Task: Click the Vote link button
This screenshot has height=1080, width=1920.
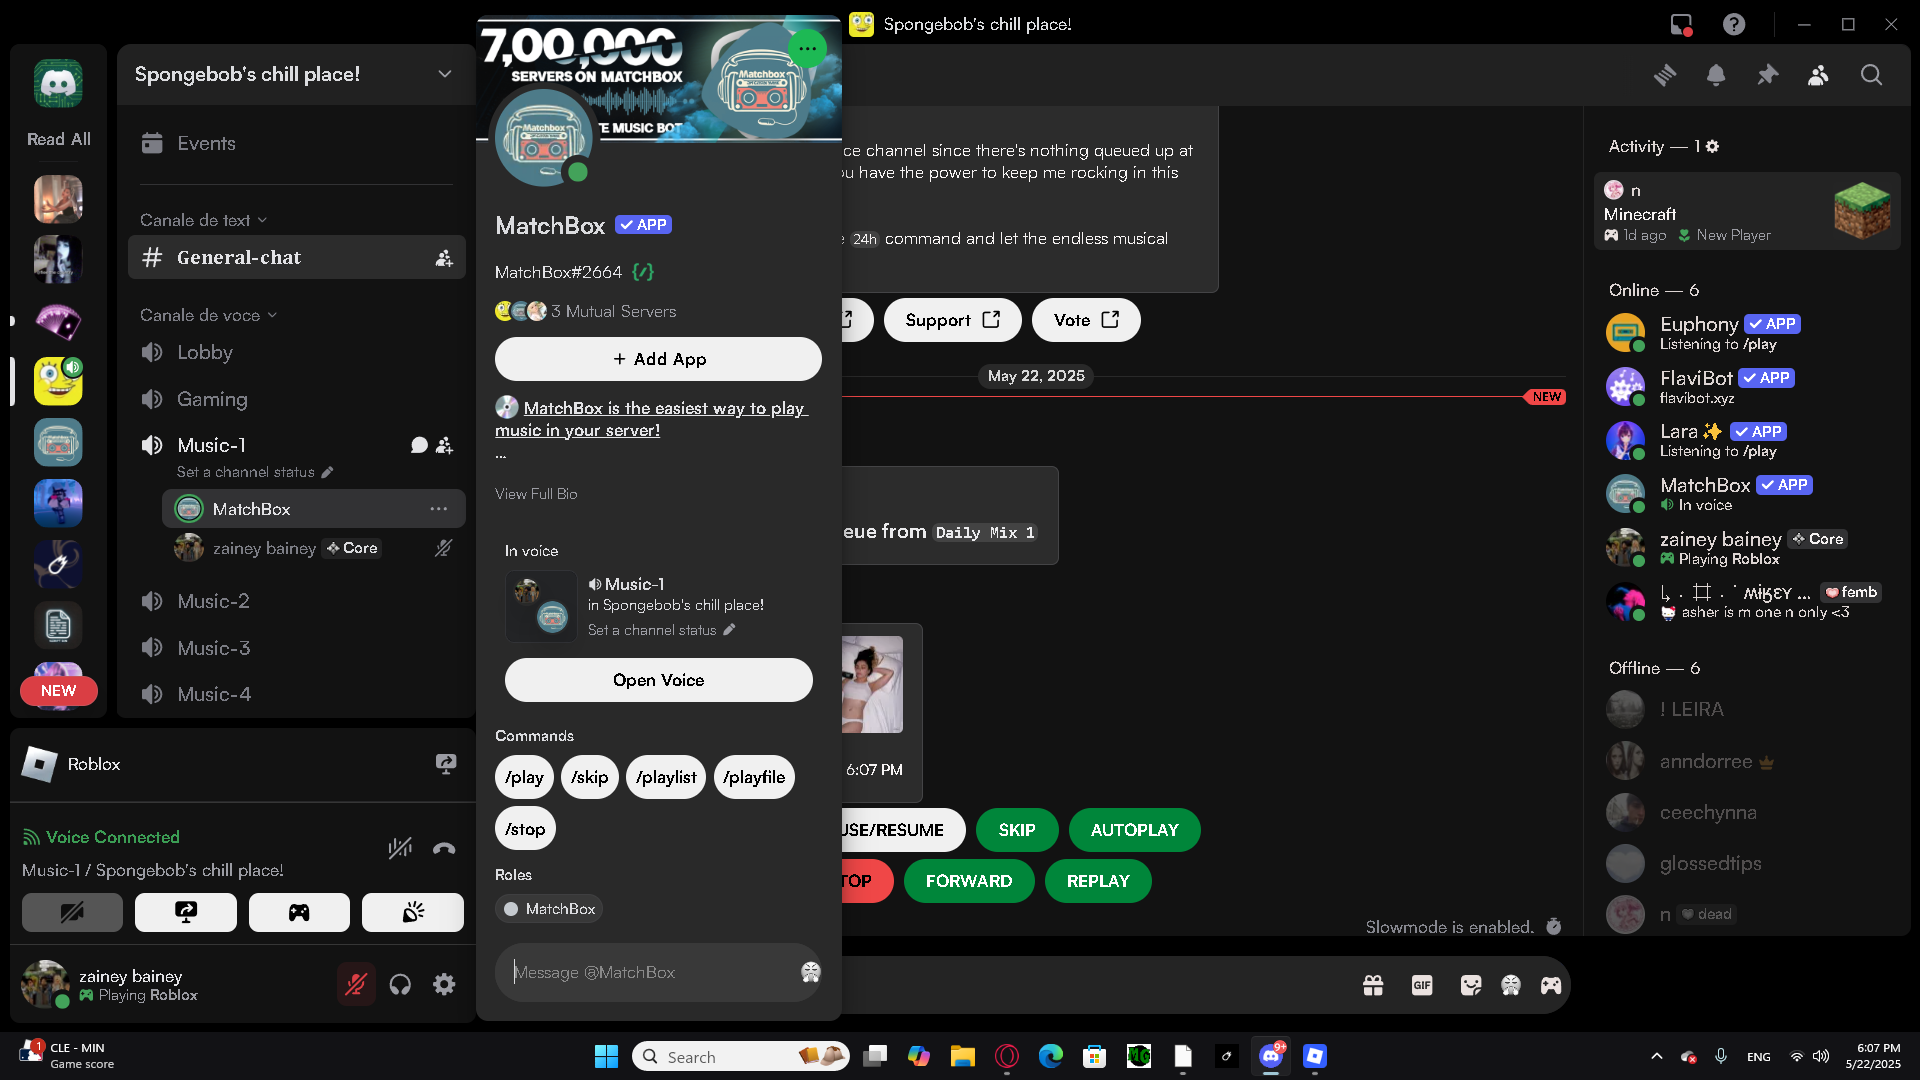Action: pos(1086,320)
